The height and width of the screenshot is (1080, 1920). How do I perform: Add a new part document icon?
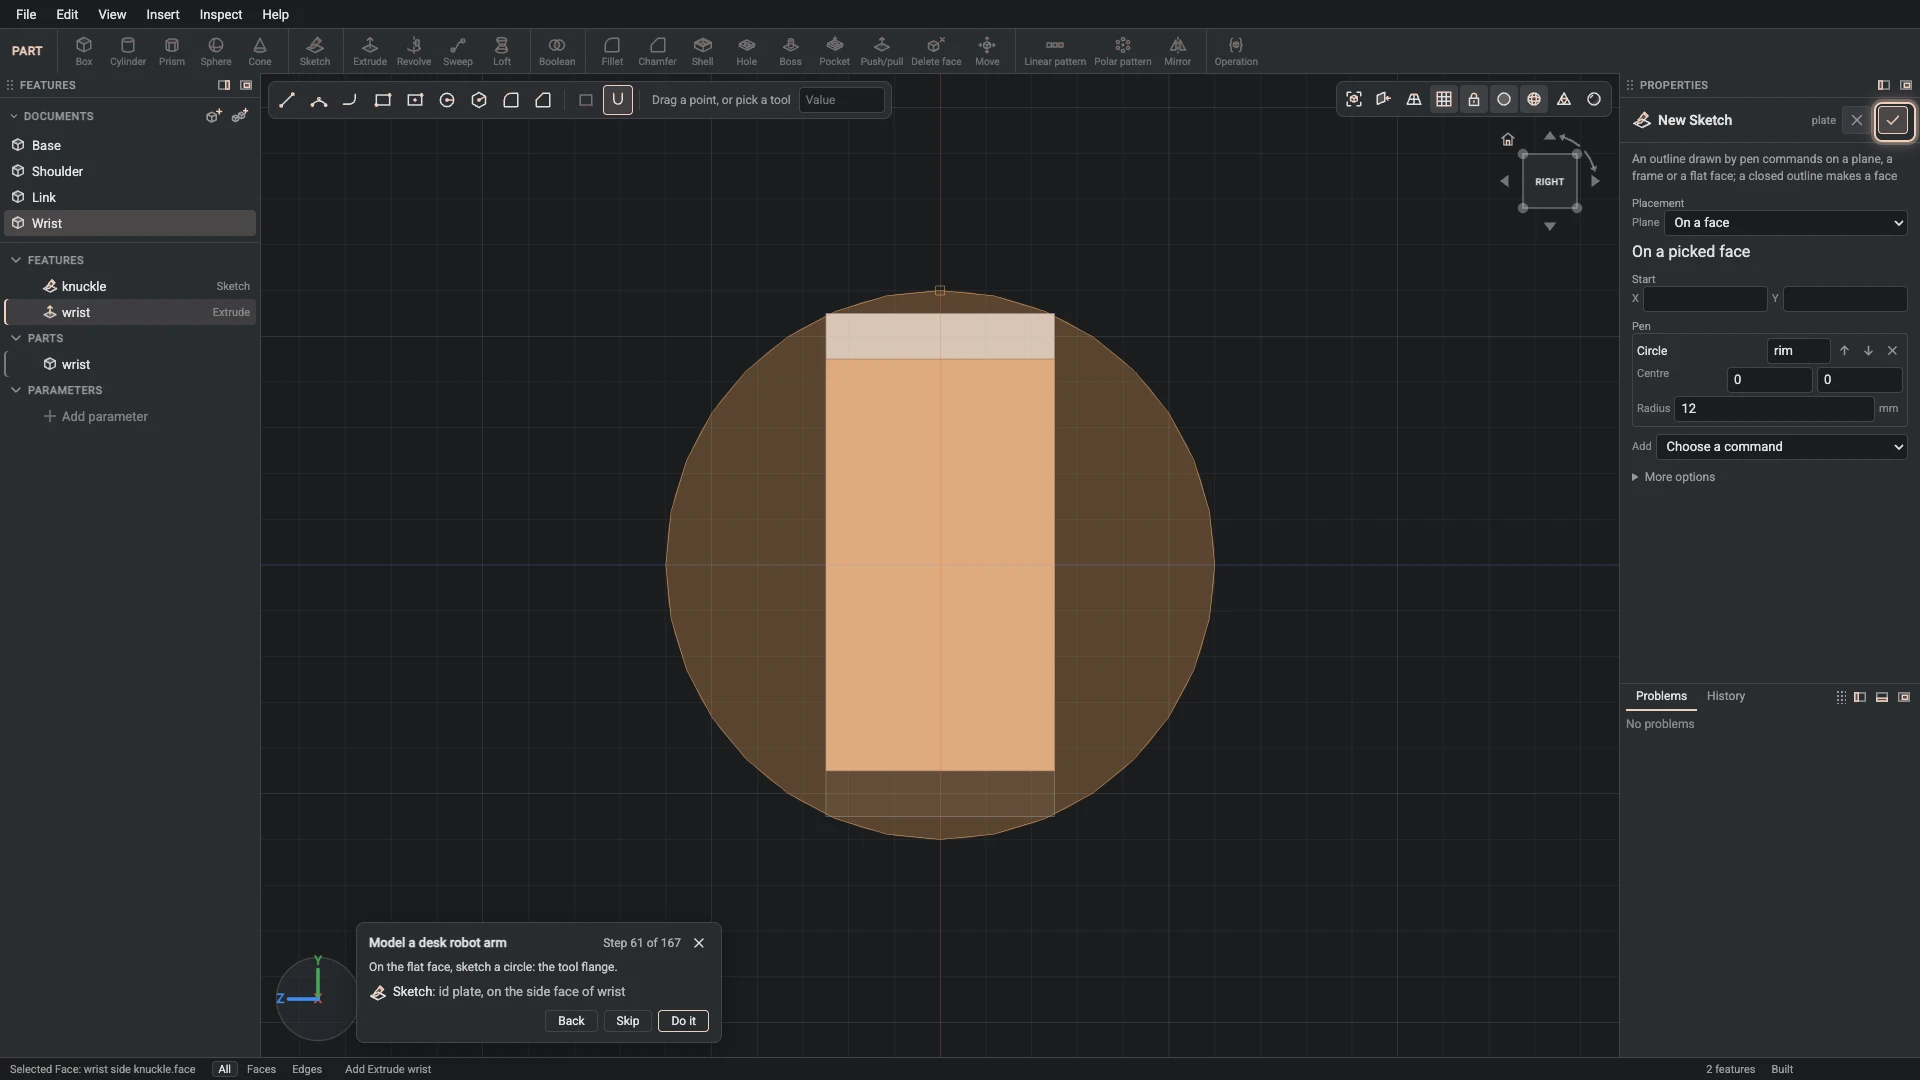coord(213,116)
